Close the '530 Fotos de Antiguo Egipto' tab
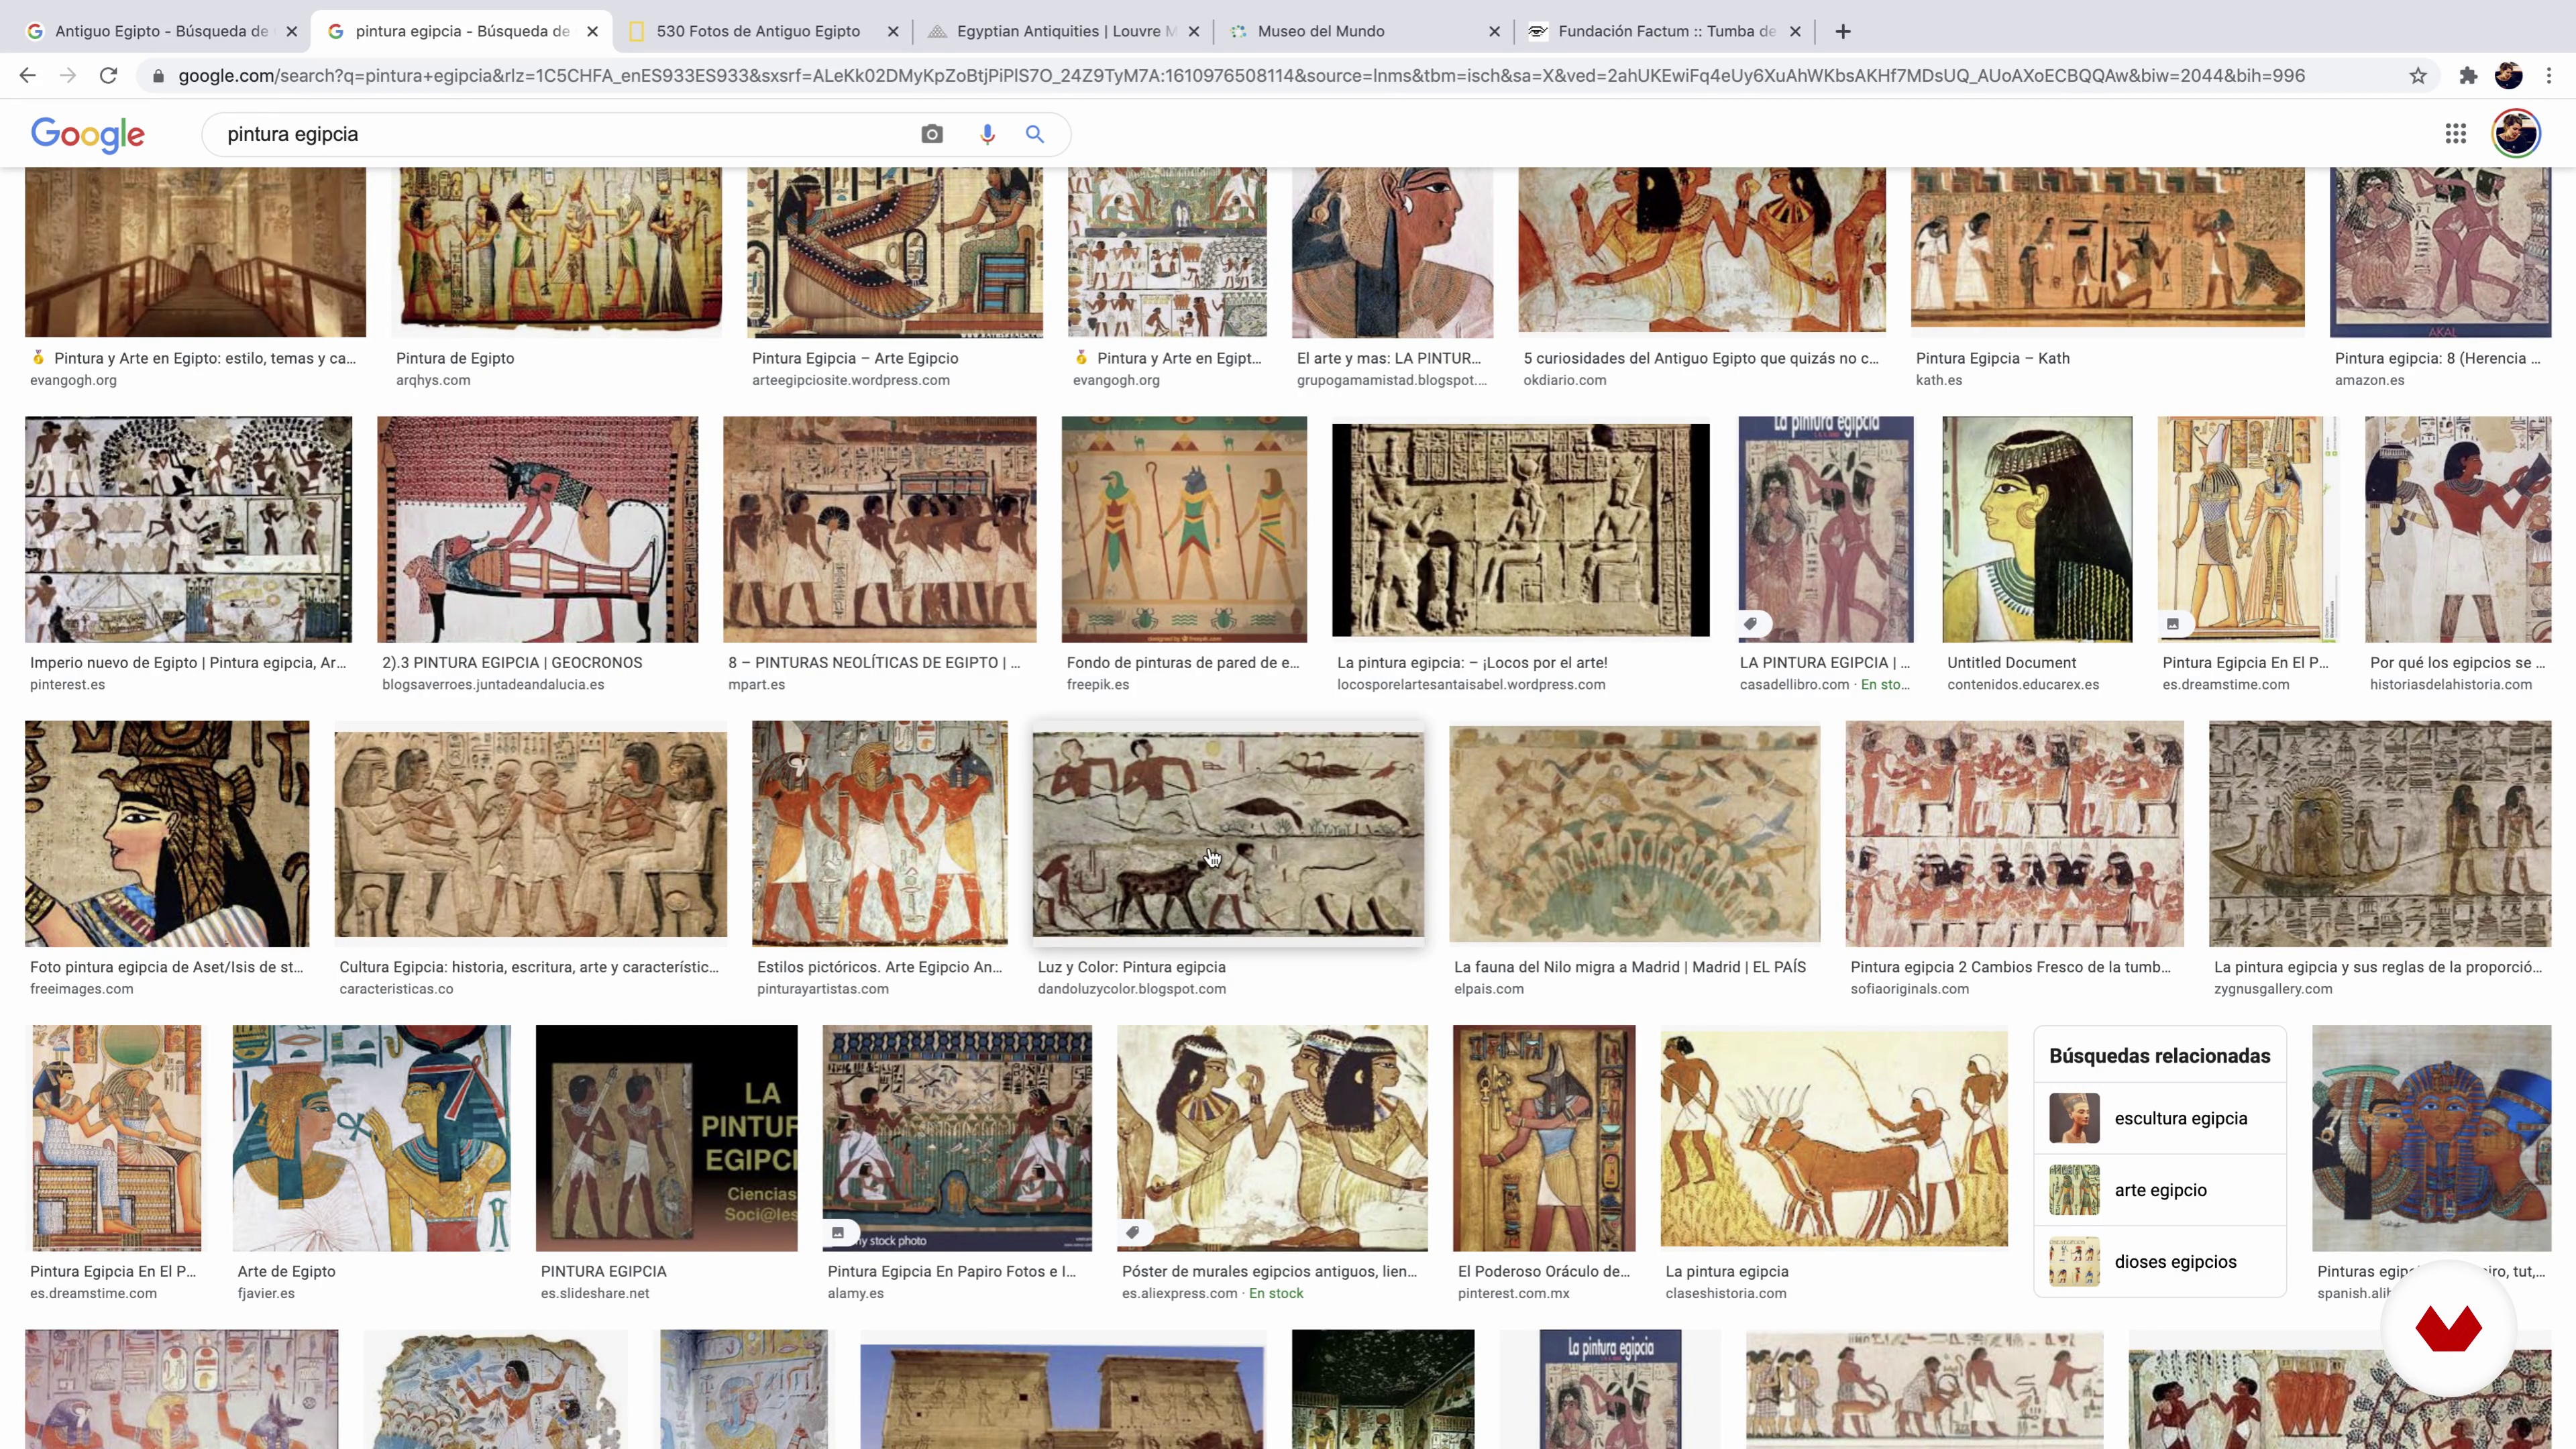The height and width of the screenshot is (1449, 2576). 893,31
